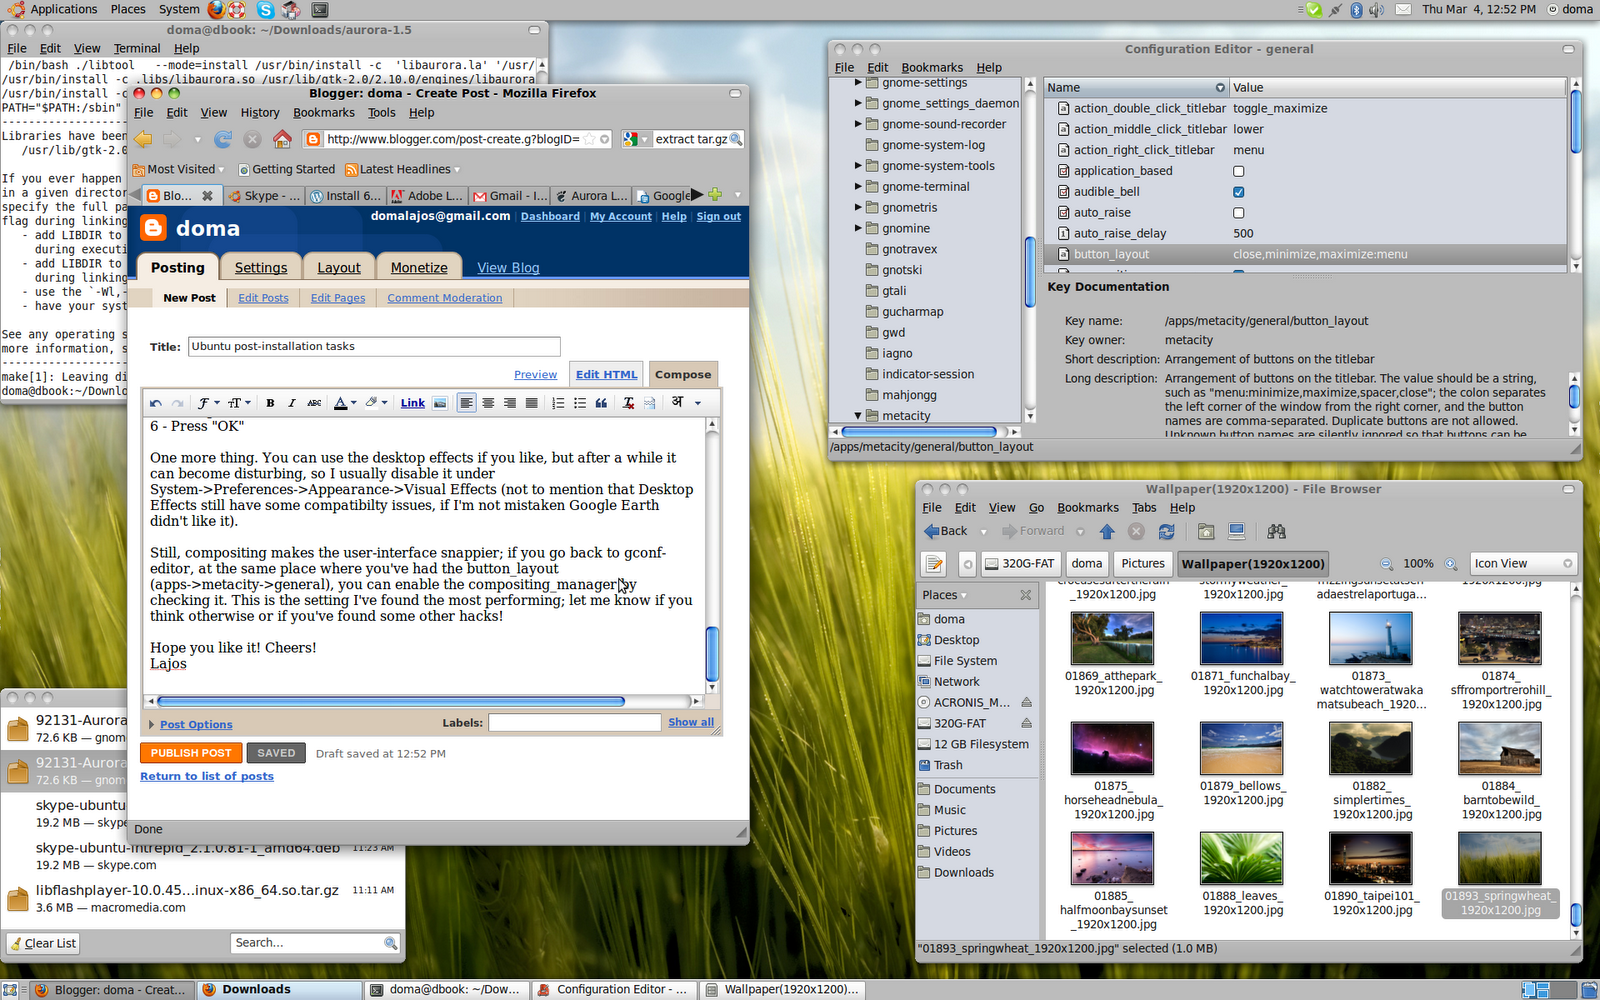Image resolution: width=1600 pixels, height=1000 pixels.
Task: Remove formatting from the selected post text
Action: 628,403
